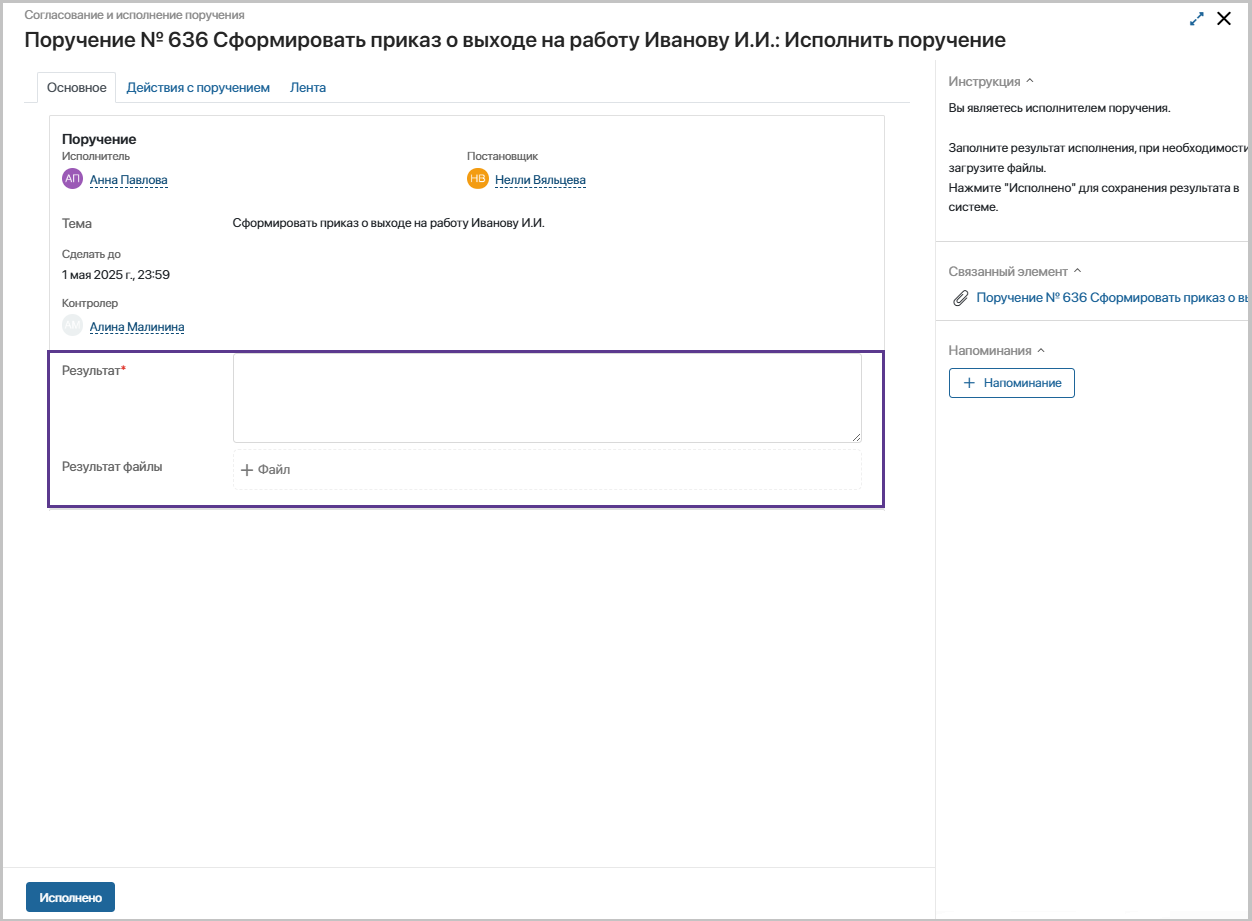
Task: Select the Основное tab
Action: tap(77, 88)
